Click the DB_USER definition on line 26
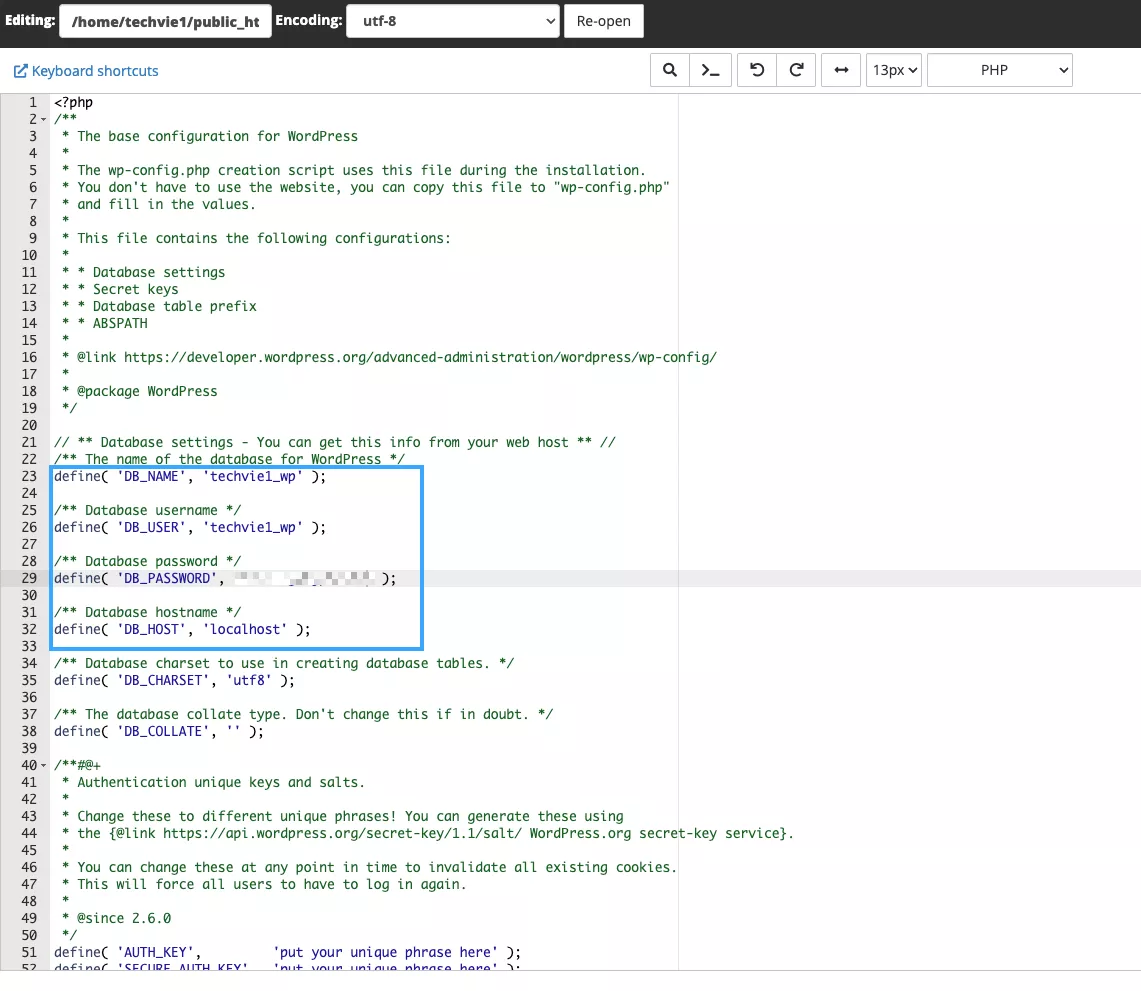 [190, 528]
